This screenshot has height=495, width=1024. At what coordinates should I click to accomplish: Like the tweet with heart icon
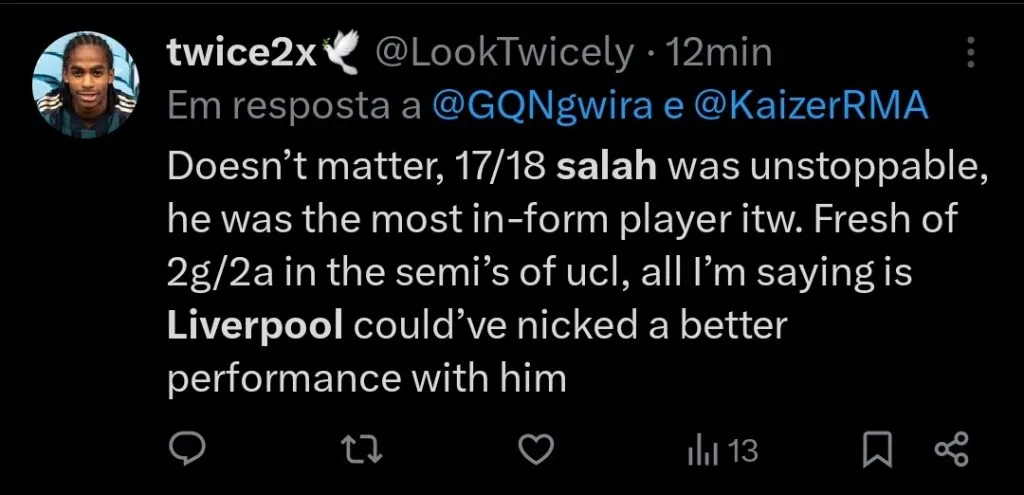[538, 450]
